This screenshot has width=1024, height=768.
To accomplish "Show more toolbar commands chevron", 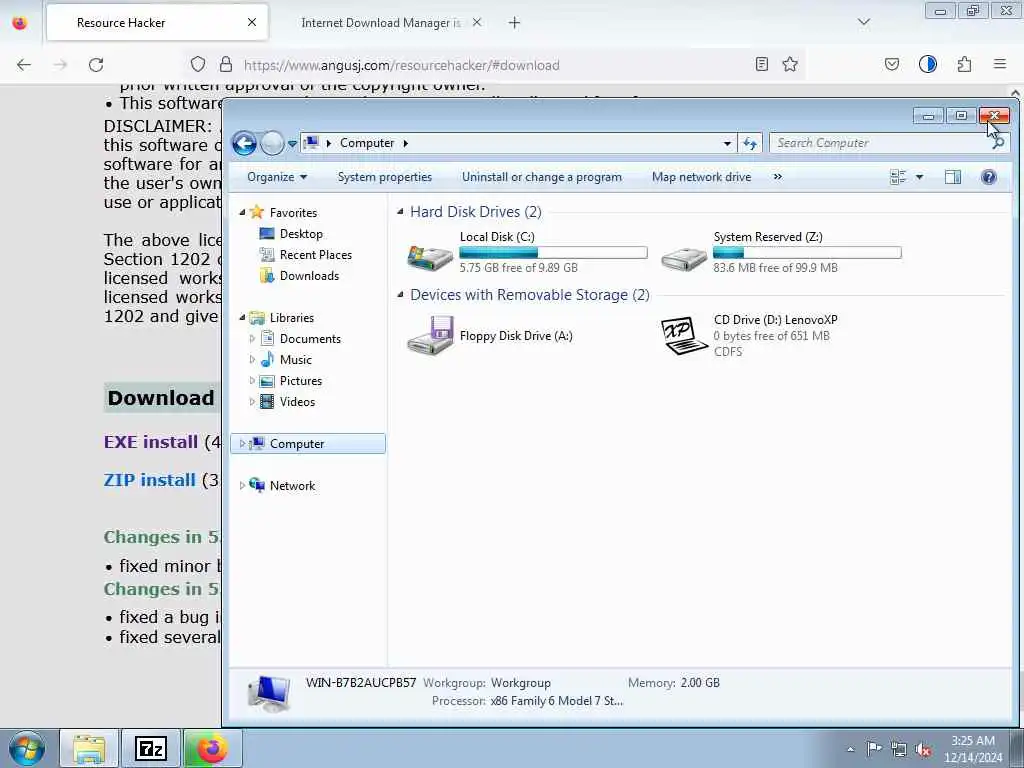I will [777, 177].
